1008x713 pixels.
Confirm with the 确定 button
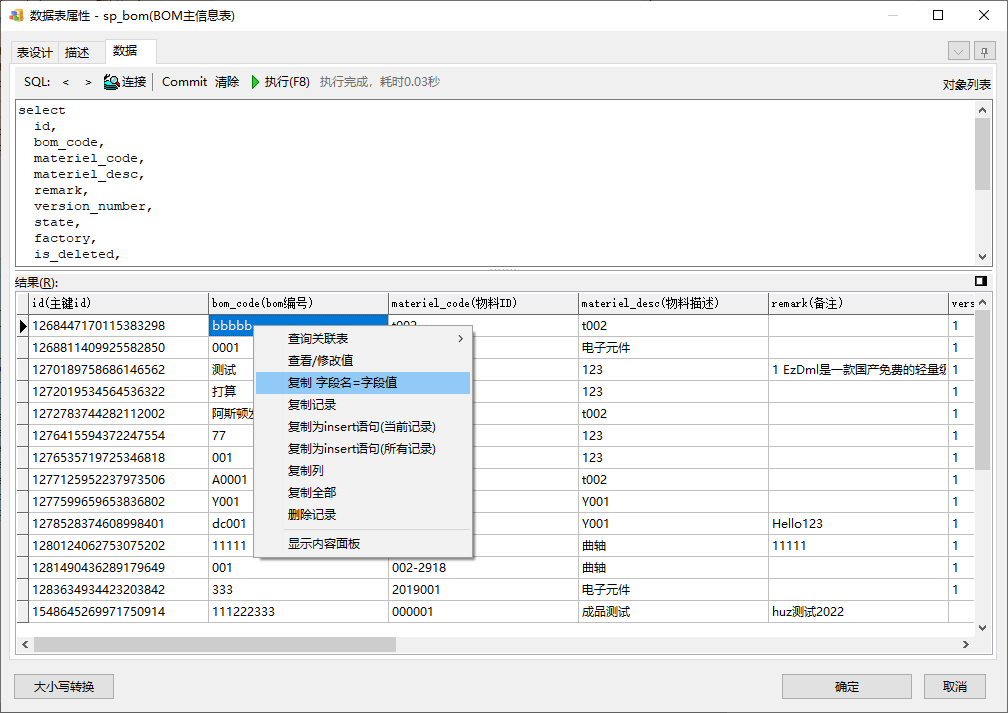(x=846, y=686)
